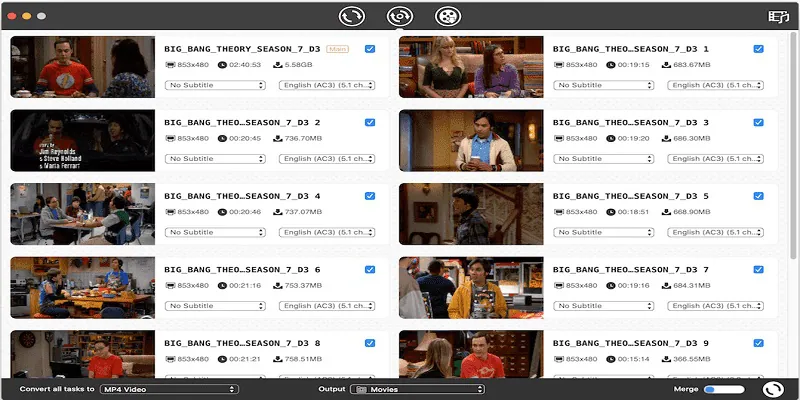Open the MP4 Video format dropdown
This screenshot has width=800, height=400.
tap(169, 389)
